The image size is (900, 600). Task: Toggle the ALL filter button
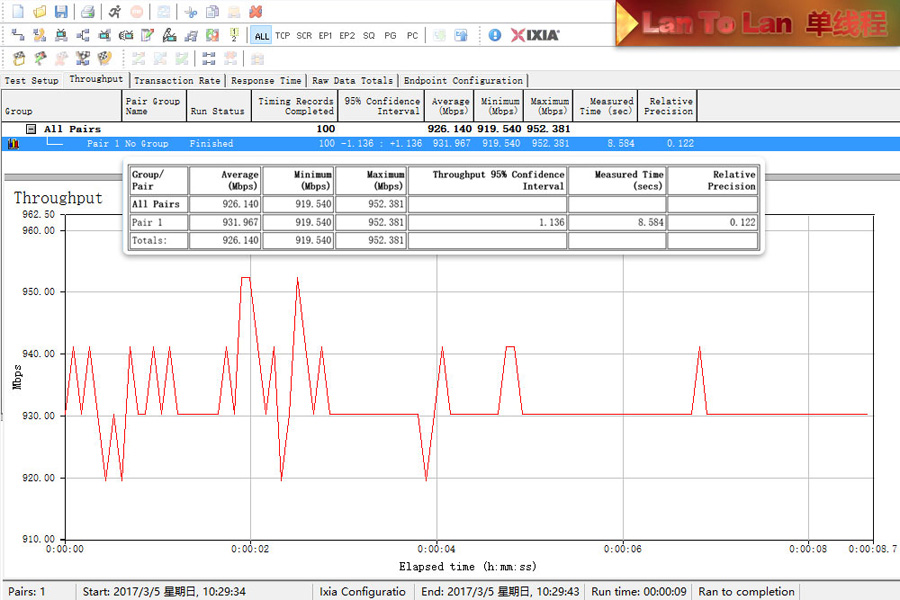[x=261, y=36]
